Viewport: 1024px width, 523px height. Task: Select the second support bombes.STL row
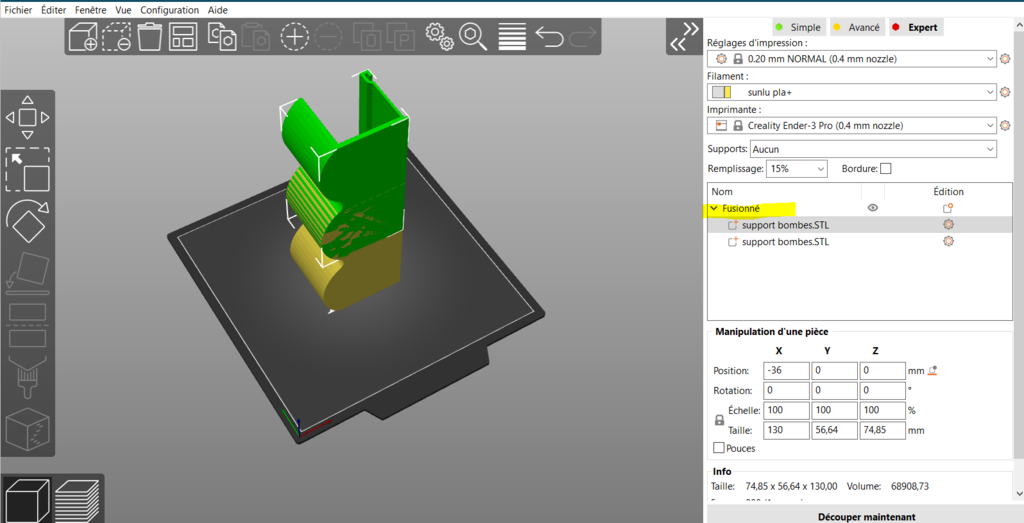pos(859,242)
